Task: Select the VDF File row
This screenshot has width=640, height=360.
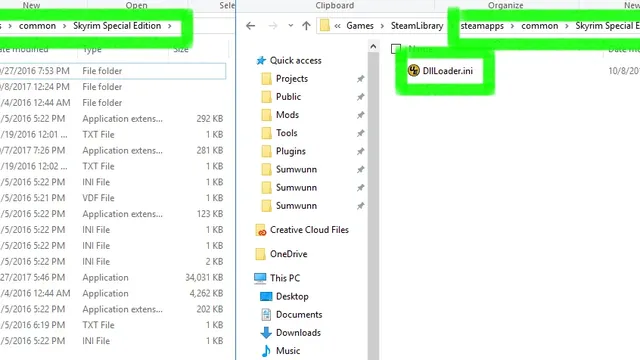Action: coord(113,198)
